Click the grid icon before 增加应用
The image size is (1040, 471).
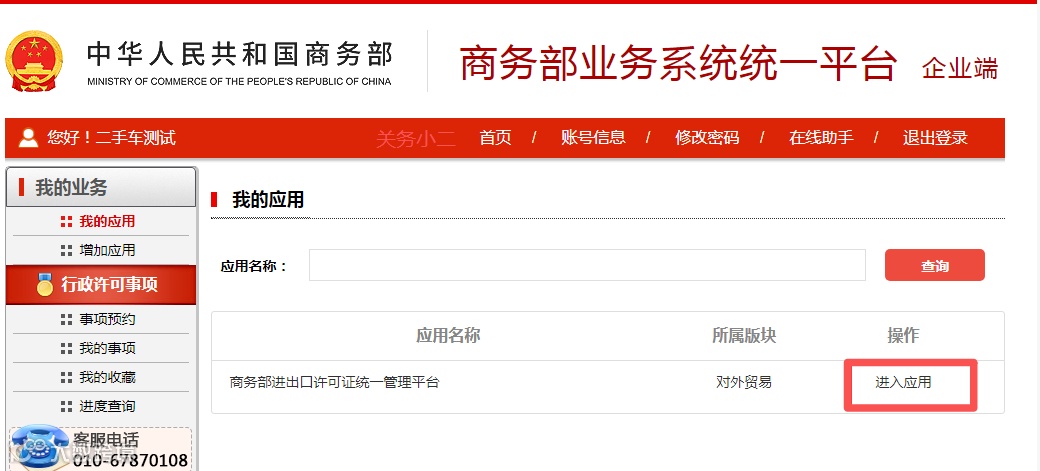click(x=66, y=251)
